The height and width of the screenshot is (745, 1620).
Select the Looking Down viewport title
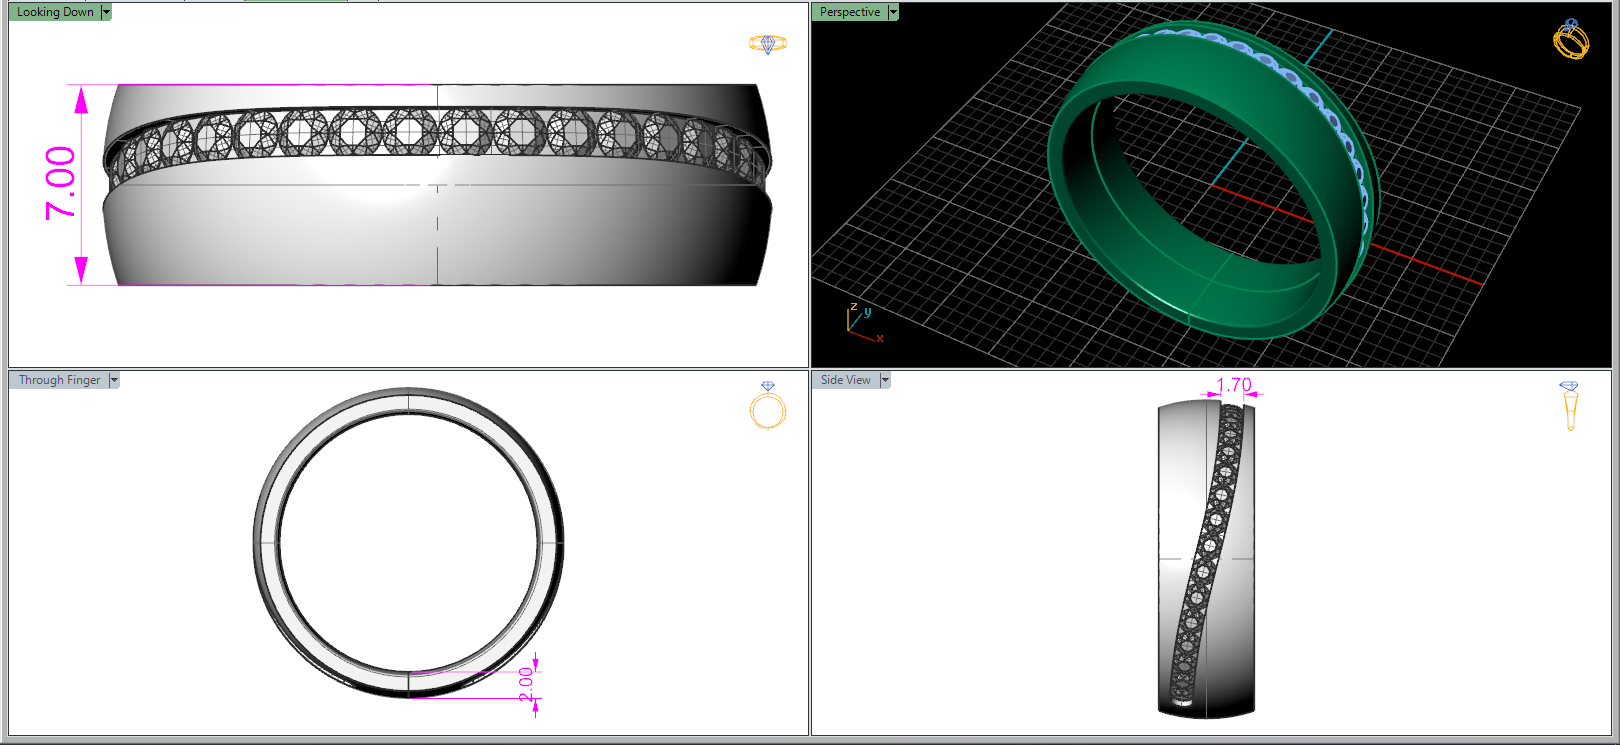click(x=55, y=12)
